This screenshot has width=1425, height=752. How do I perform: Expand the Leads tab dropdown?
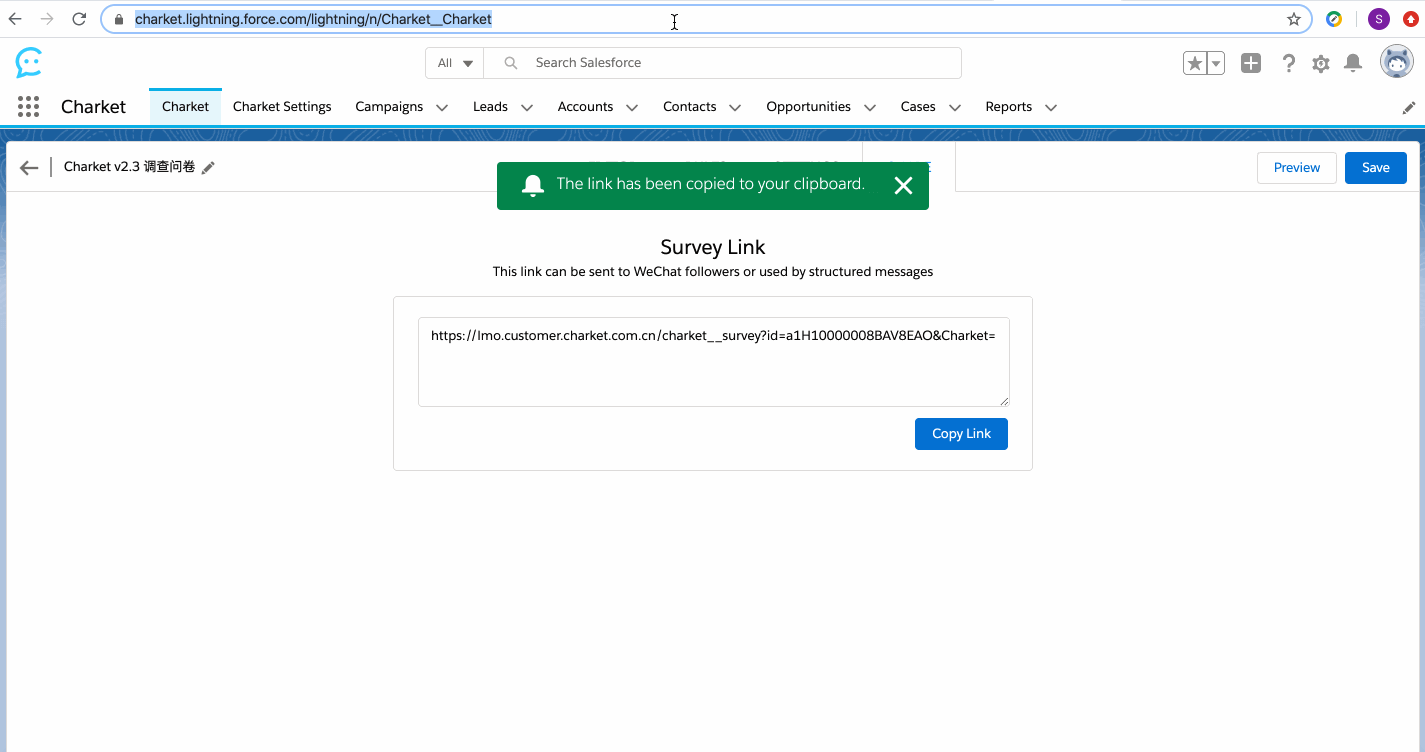(x=527, y=108)
